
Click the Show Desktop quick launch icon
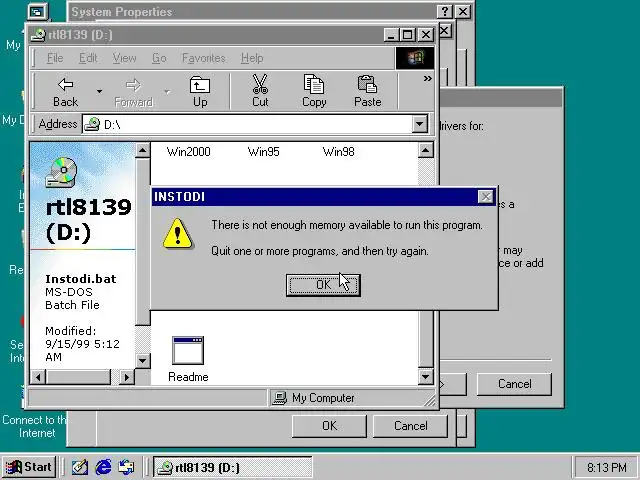click(80, 467)
